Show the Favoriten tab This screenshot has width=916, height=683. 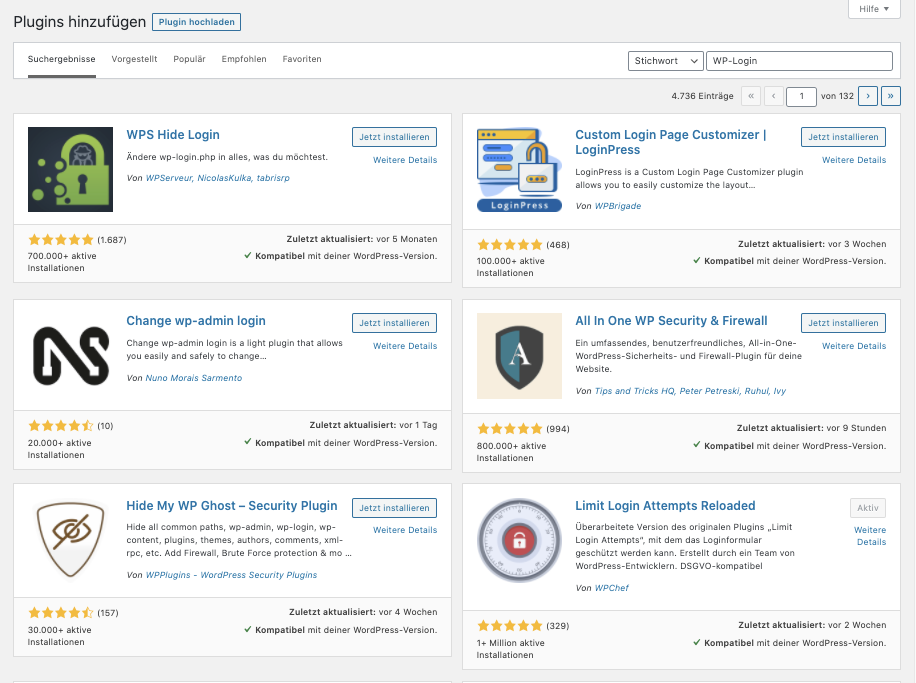point(302,59)
